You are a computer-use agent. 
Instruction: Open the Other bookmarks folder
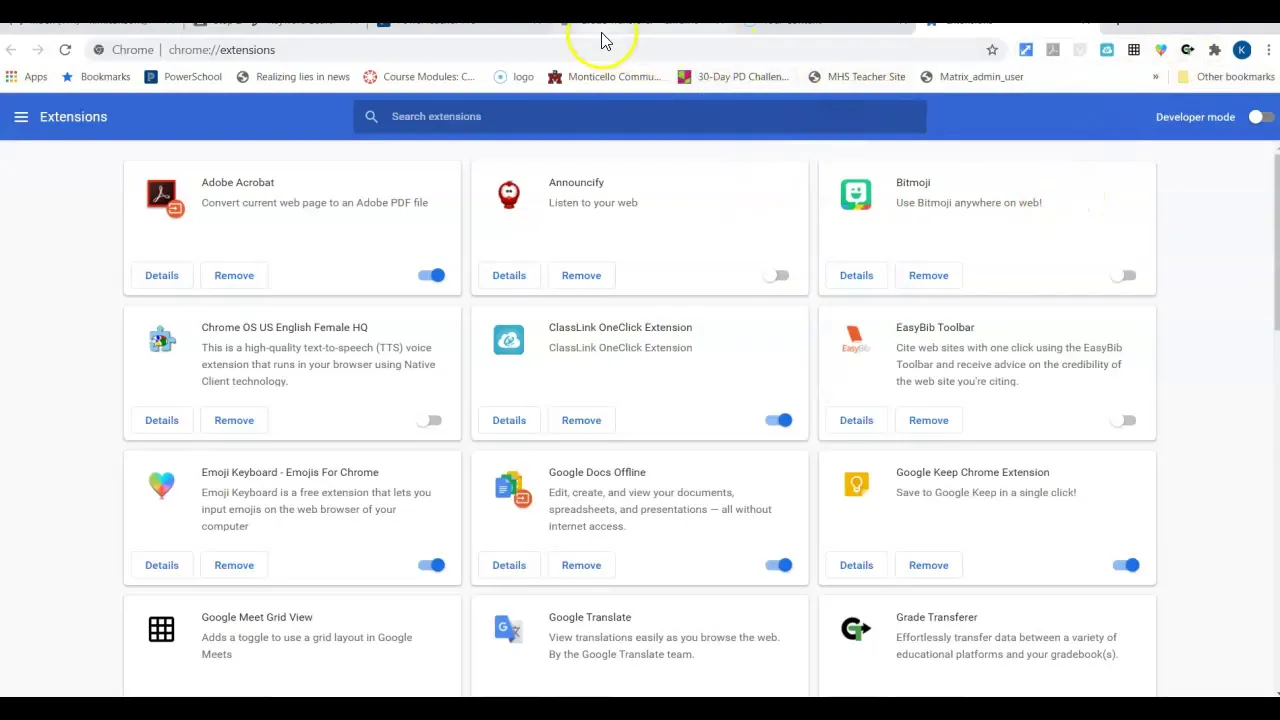[1225, 77]
